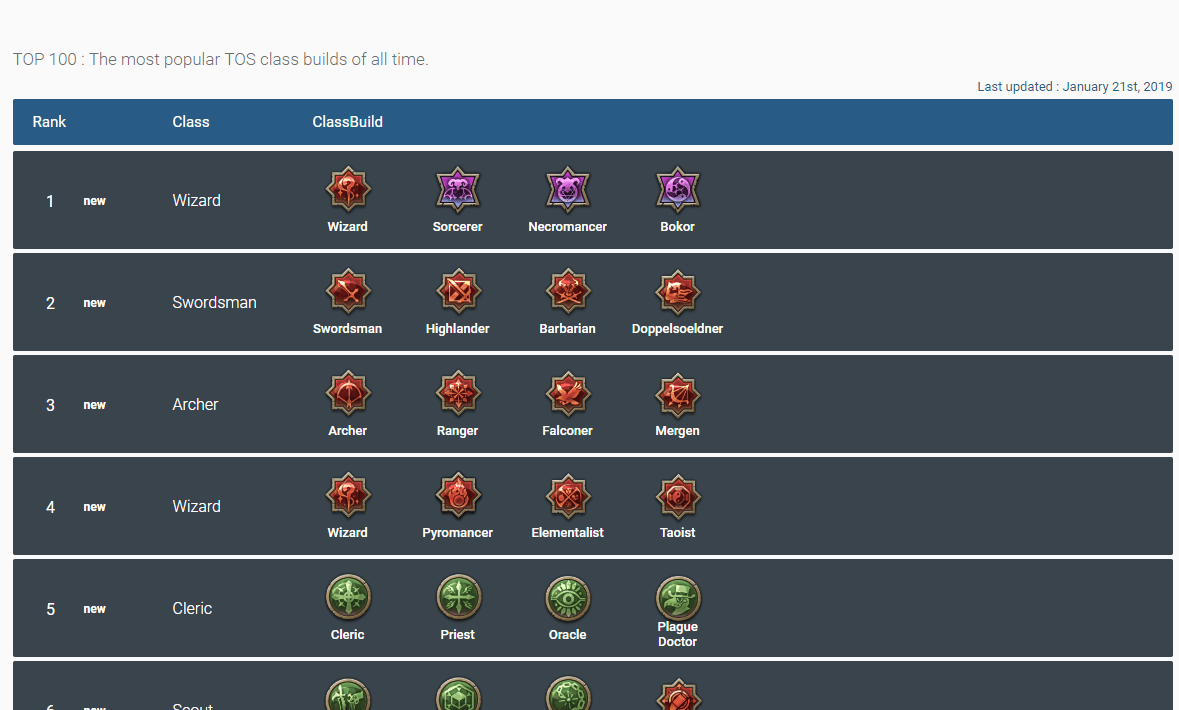
Task: Open the Barbarian class icon
Action: click(x=567, y=291)
